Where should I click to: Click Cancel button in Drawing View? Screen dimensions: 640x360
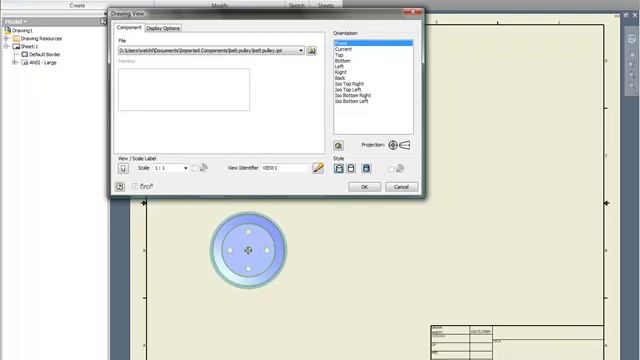tap(401, 187)
